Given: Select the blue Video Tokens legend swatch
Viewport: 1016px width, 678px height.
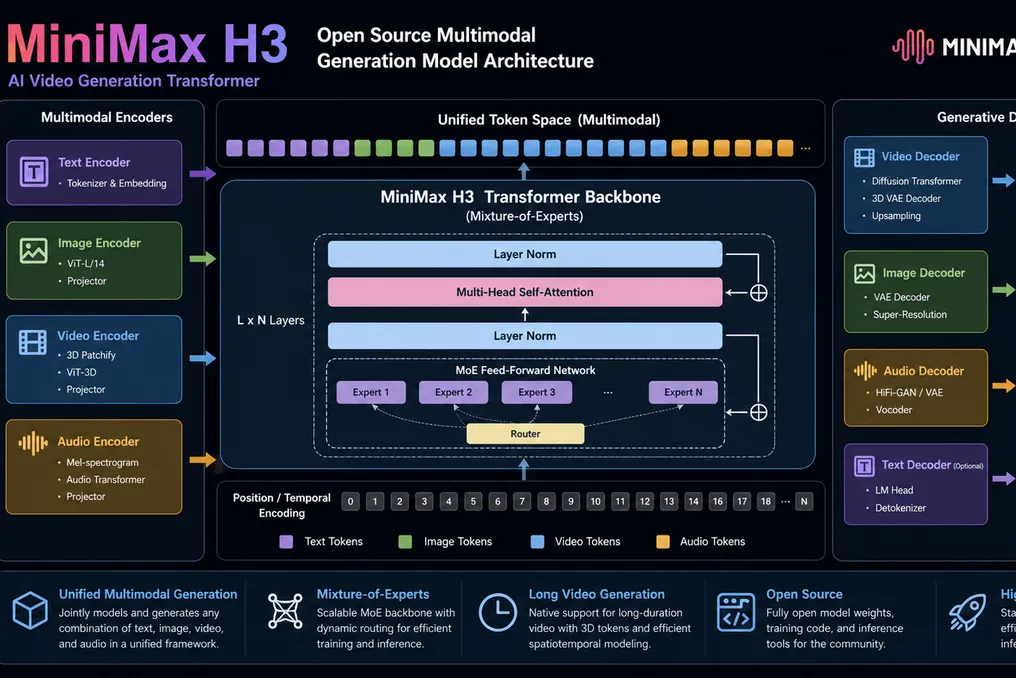Looking at the screenshot, I should click(x=537, y=542).
